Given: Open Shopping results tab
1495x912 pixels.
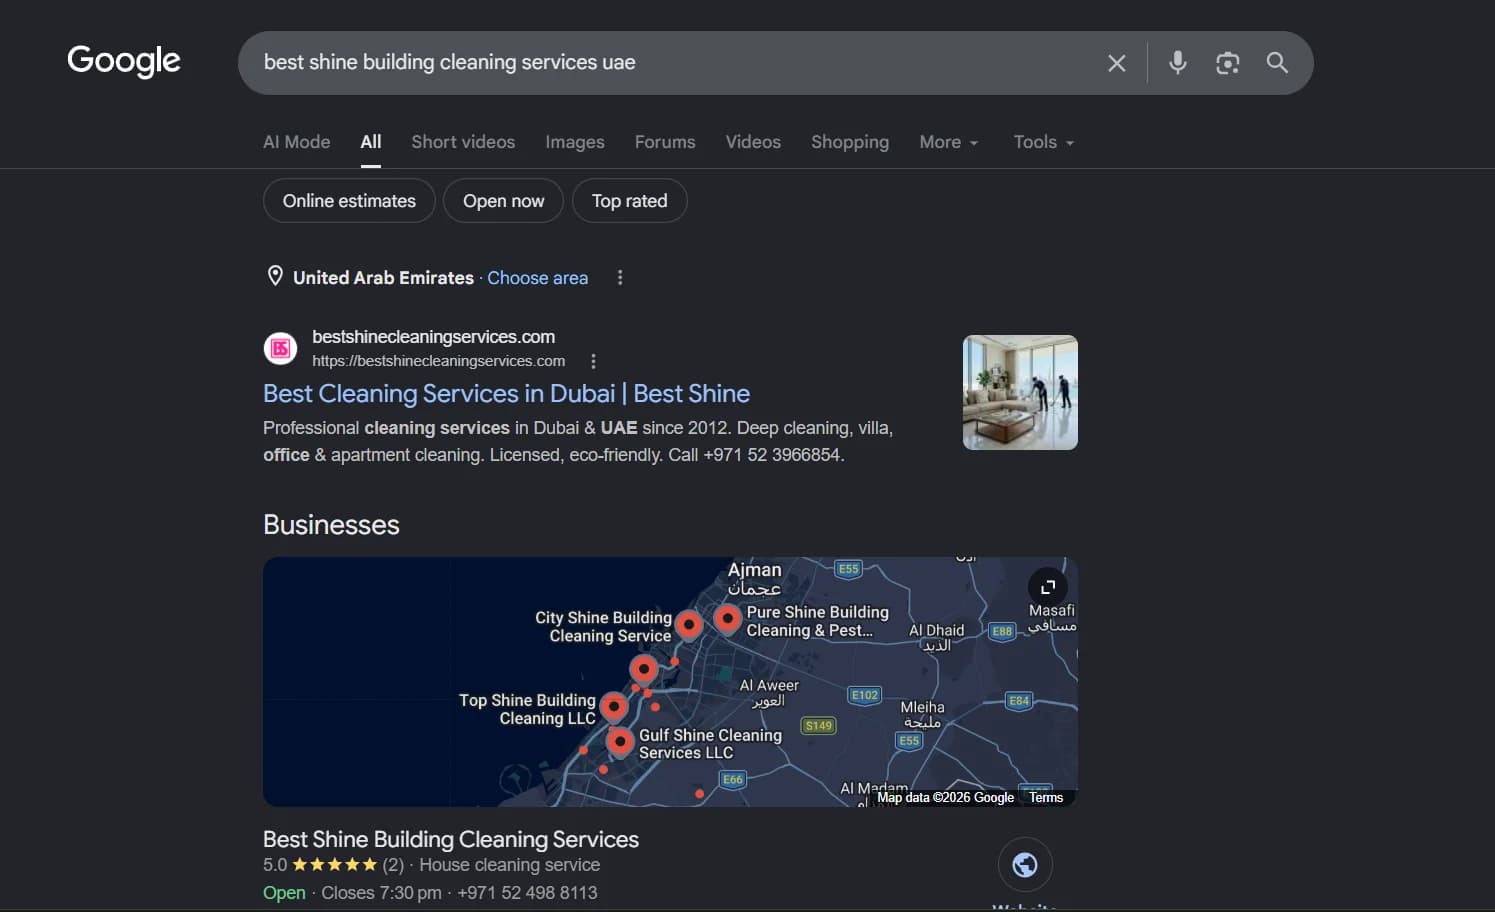Looking at the screenshot, I should [850, 142].
